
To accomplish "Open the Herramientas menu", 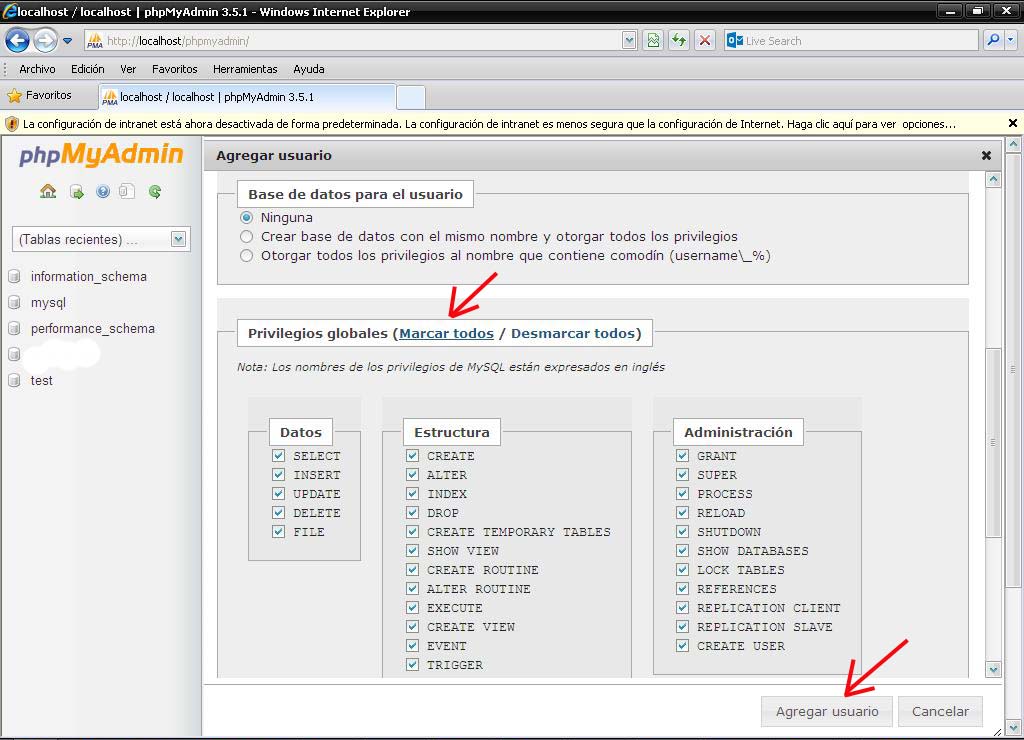I will click(x=245, y=69).
